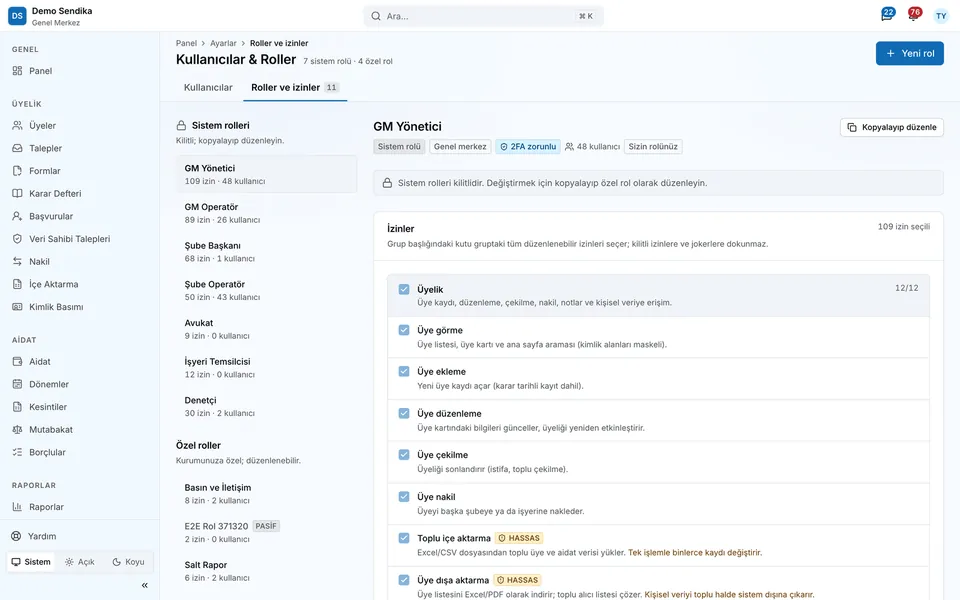Click the Kopyalayıp düzenle button
The height and width of the screenshot is (600, 960).
(892, 127)
